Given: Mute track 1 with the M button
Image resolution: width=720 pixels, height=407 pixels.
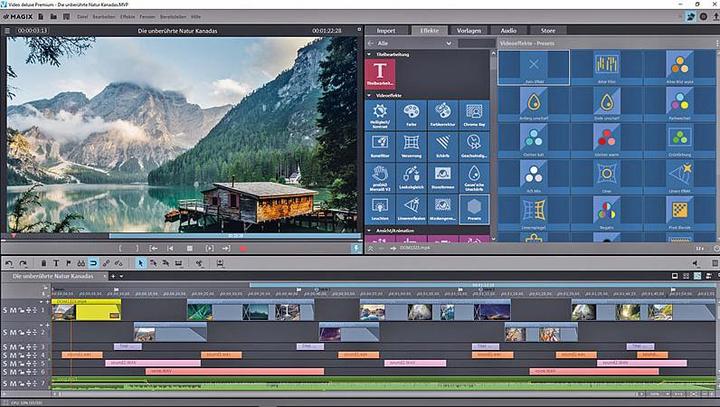Looking at the screenshot, I should coord(14,311).
